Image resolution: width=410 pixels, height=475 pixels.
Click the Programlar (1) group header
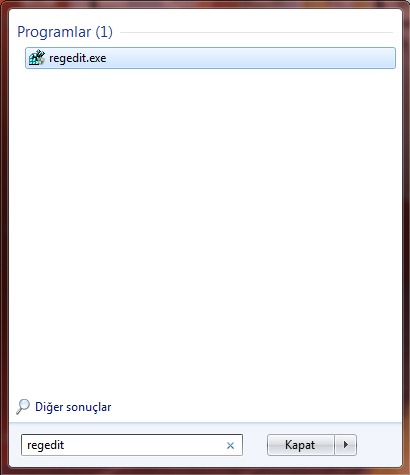[x=65, y=32]
